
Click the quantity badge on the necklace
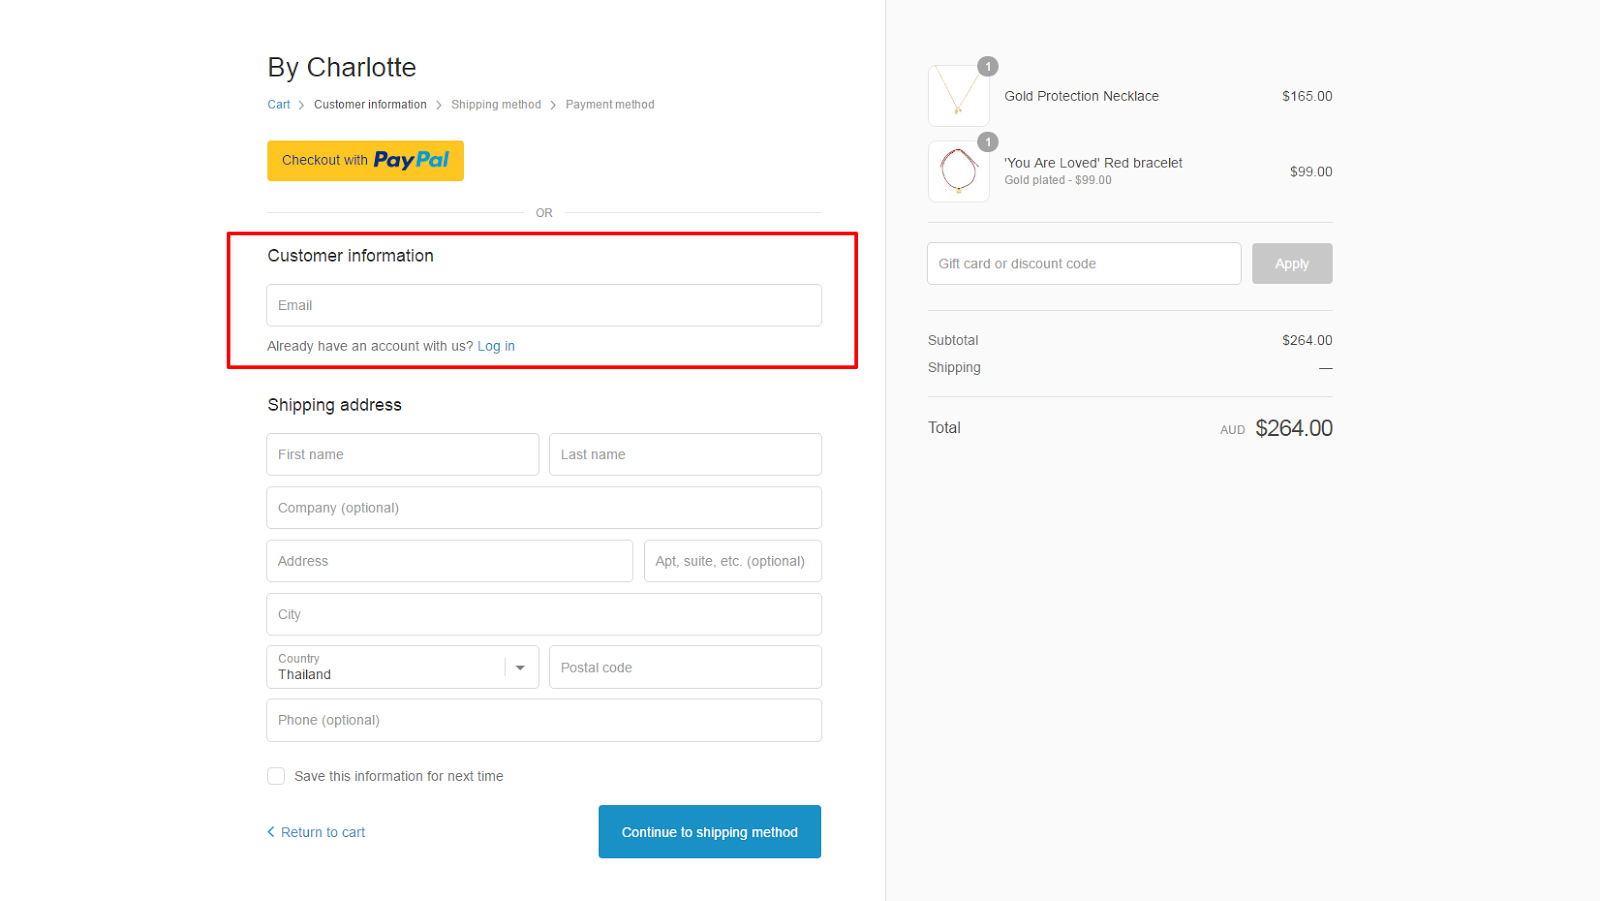click(988, 67)
